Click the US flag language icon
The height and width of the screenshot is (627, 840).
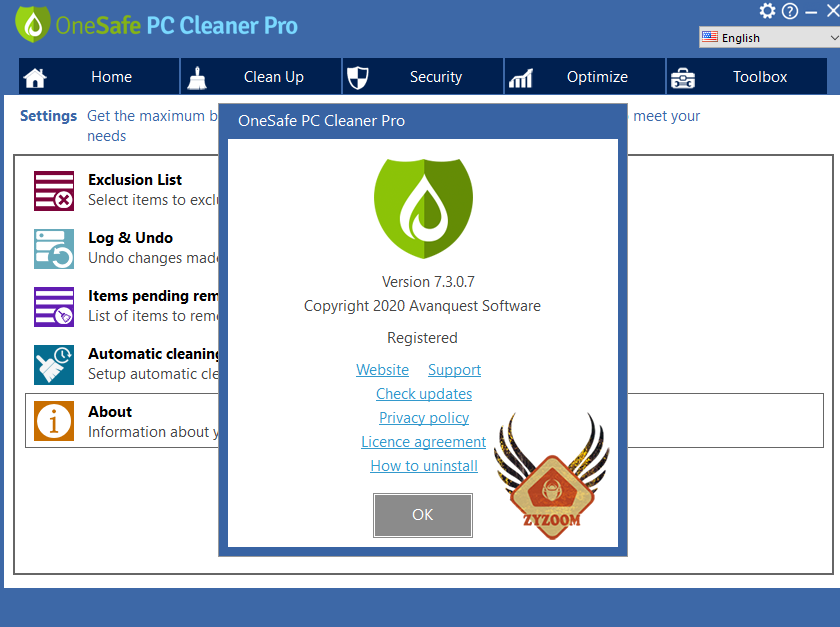[x=710, y=37]
